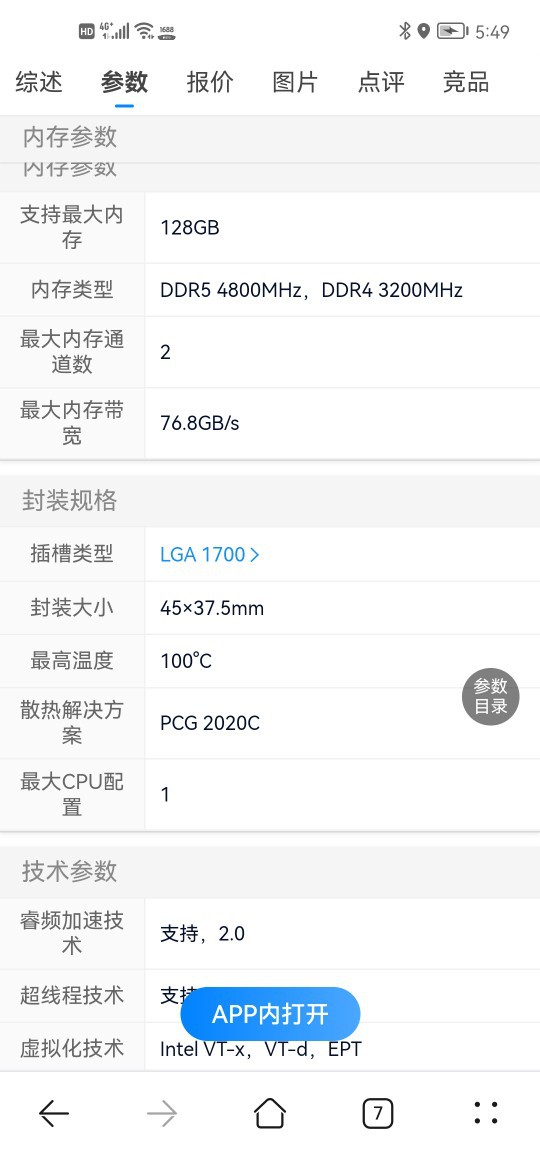
Task: Open the tab switcher showing 7 tabs
Action: 378,1112
